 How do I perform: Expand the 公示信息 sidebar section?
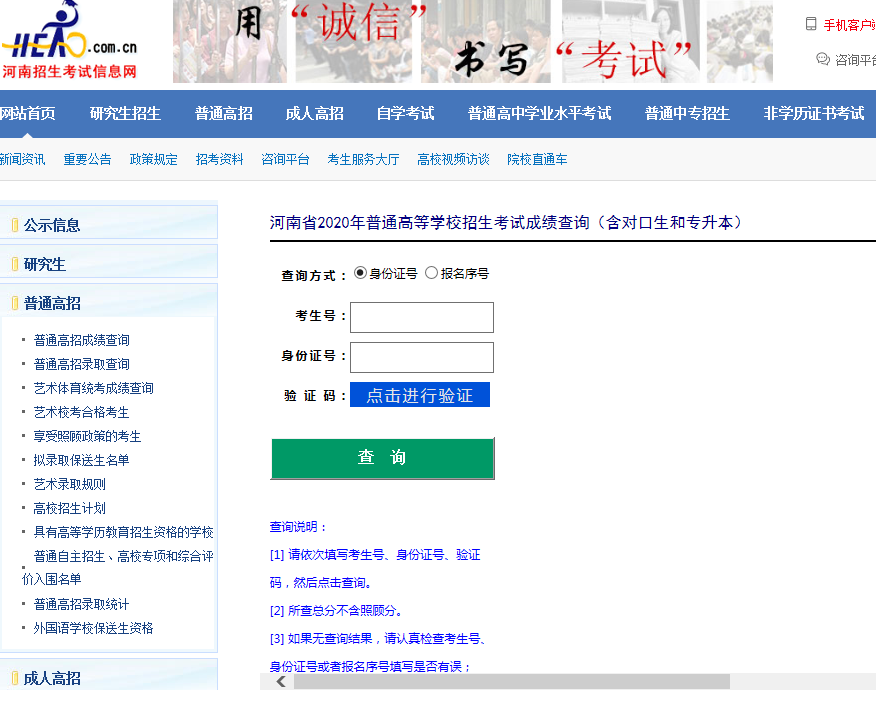(52, 225)
